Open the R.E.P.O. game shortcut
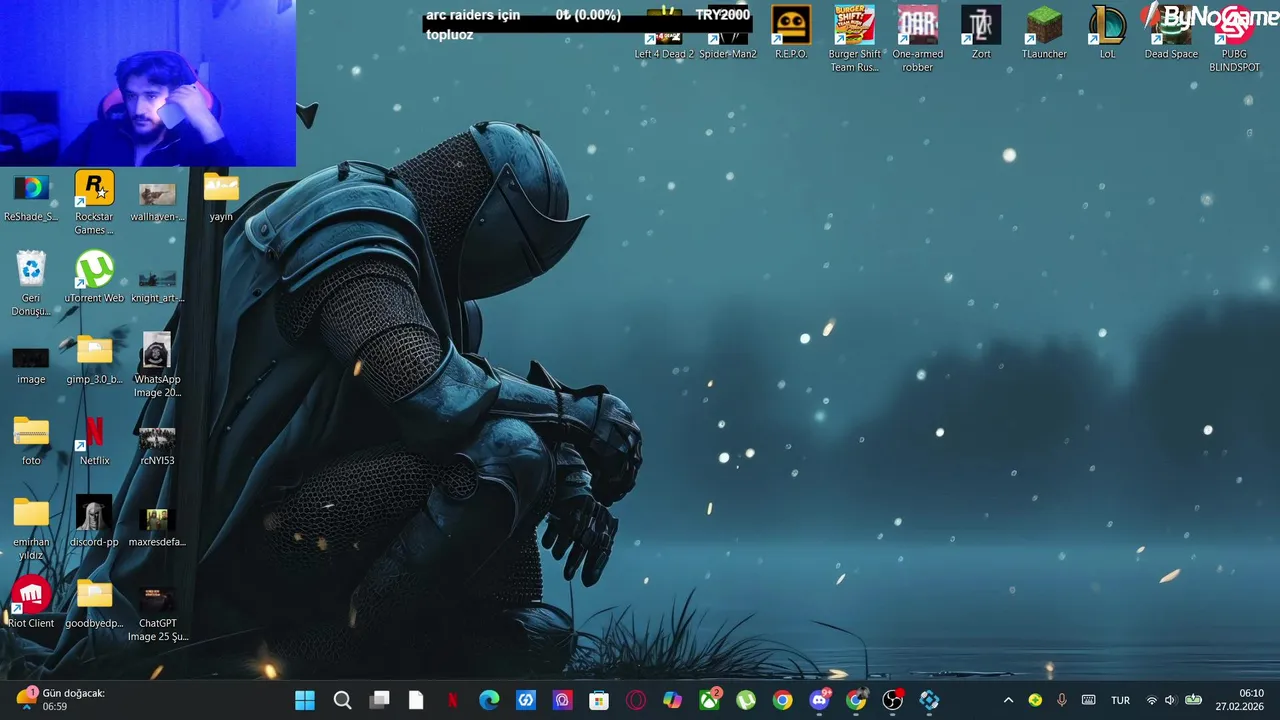1280x720 pixels. 791,32
